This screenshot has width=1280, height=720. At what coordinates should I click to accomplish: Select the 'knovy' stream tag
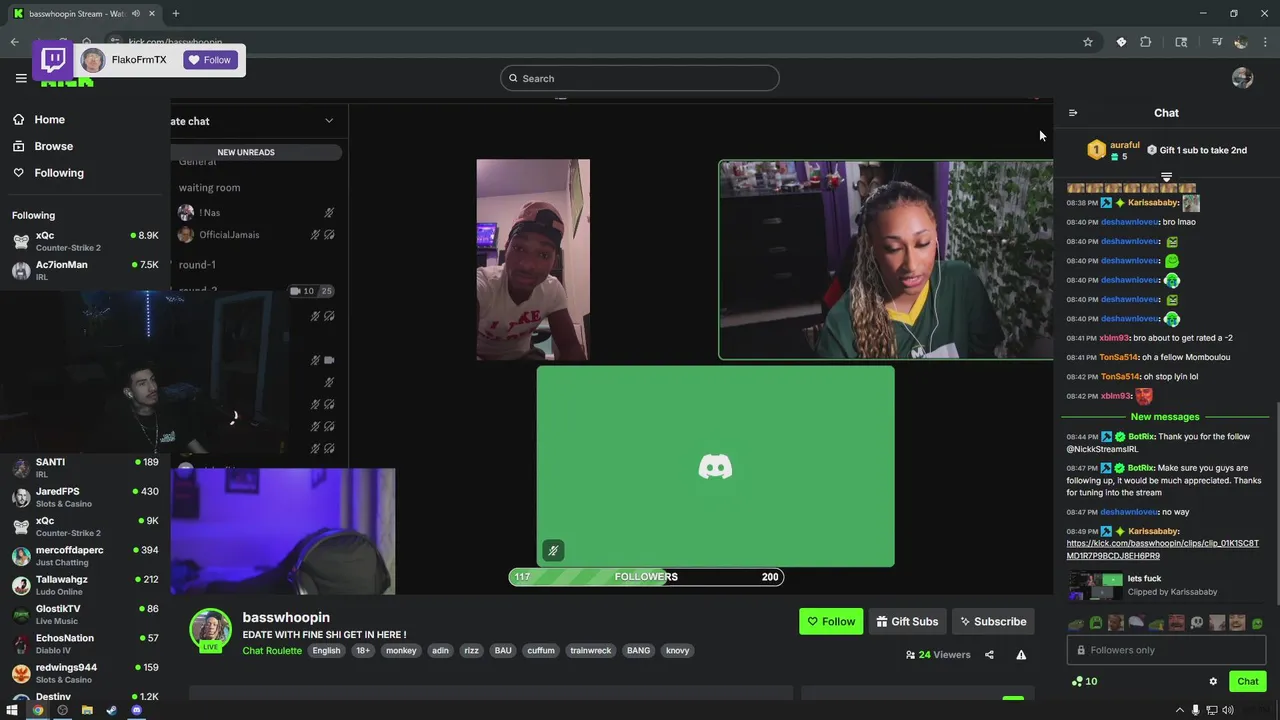pos(677,650)
